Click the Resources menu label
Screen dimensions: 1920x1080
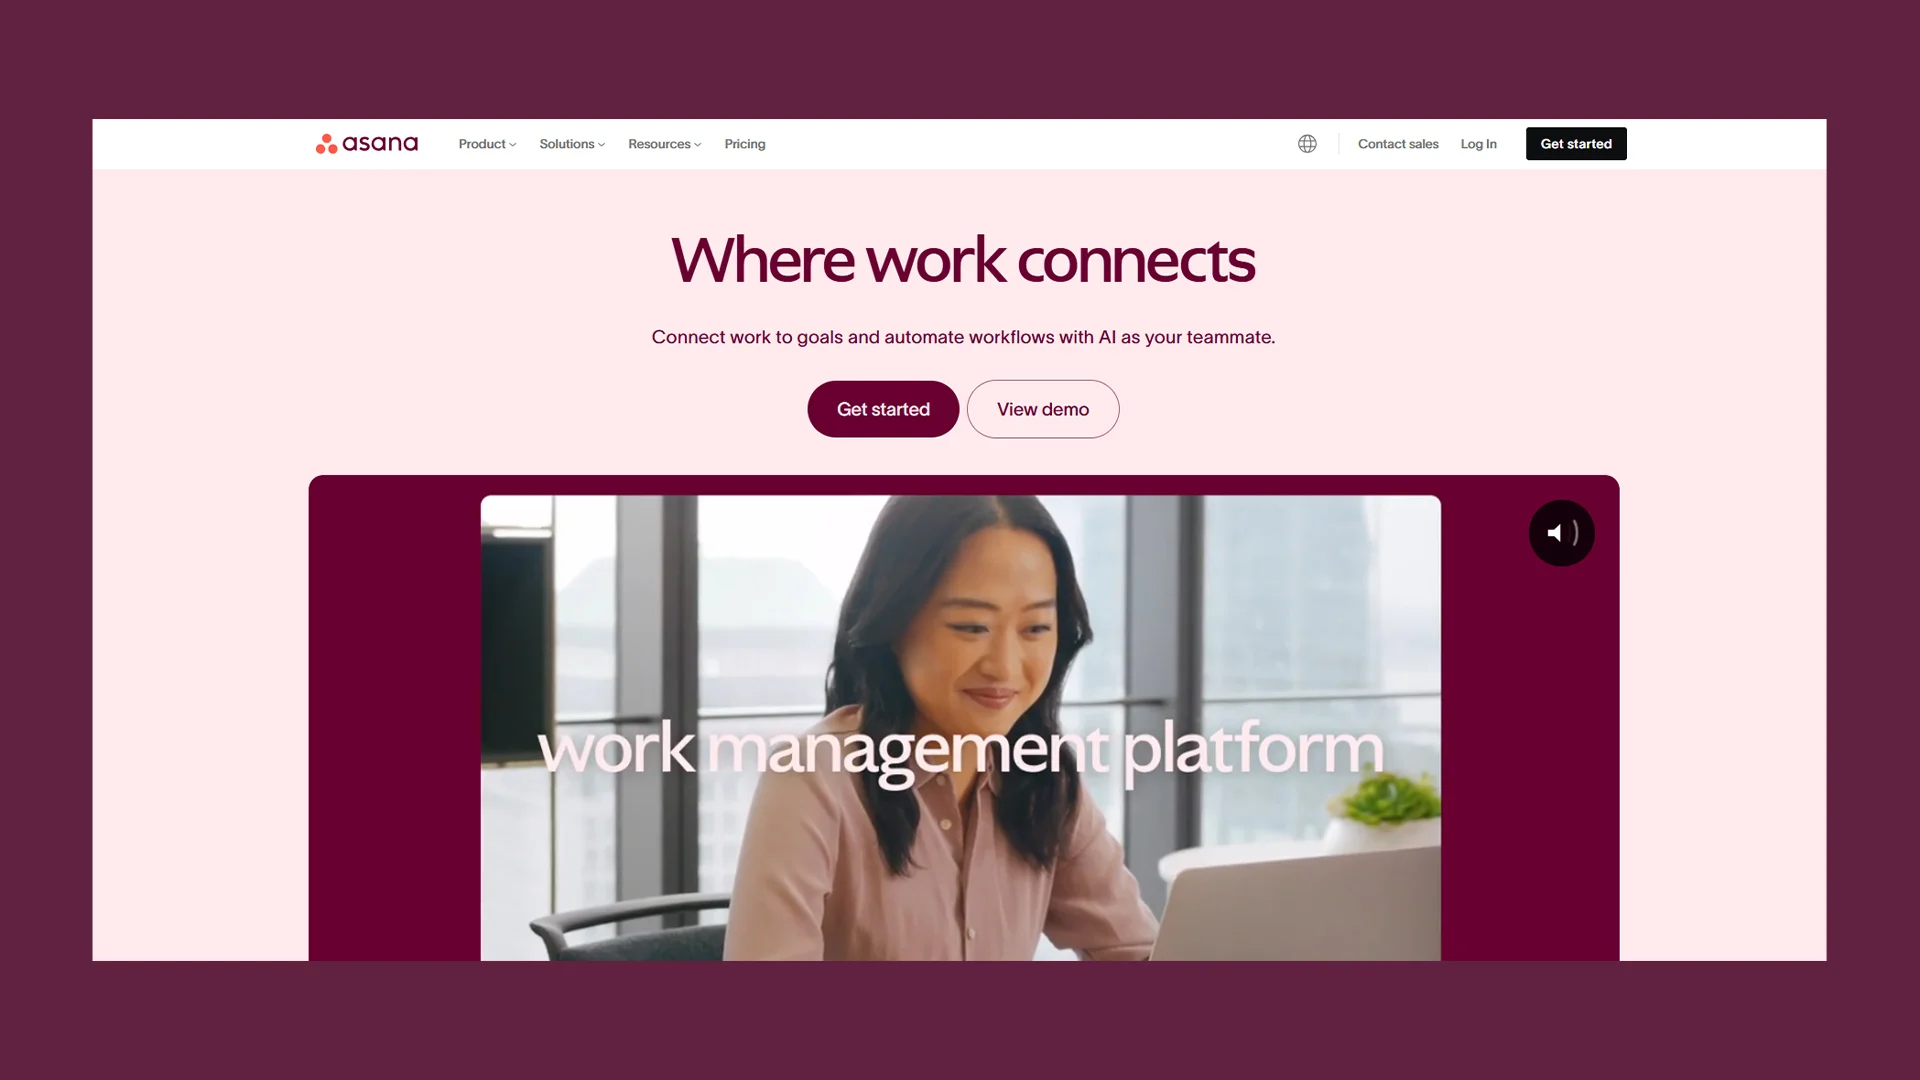pyautogui.click(x=659, y=144)
